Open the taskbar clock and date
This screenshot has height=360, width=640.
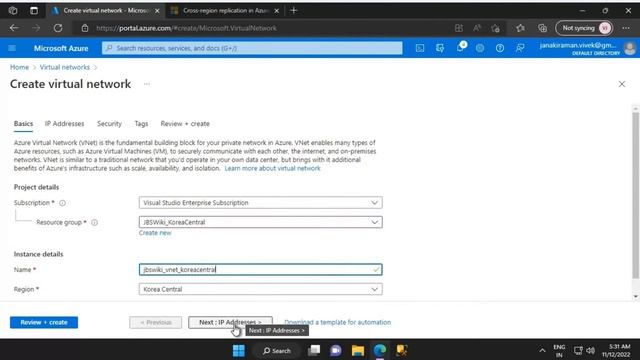pyautogui.click(x=616, y=350)
